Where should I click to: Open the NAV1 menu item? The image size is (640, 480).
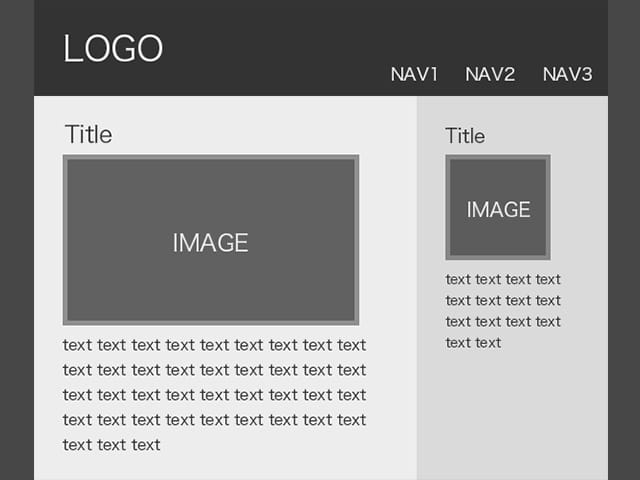414,74
